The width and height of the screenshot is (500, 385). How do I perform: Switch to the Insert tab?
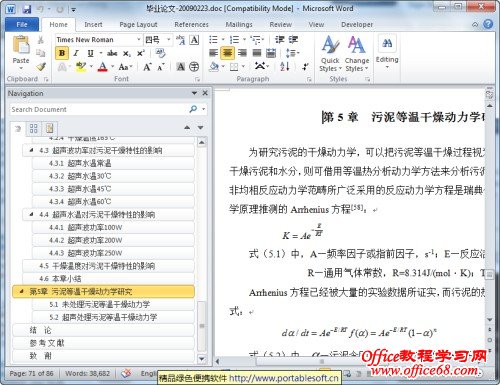(93, 25)
